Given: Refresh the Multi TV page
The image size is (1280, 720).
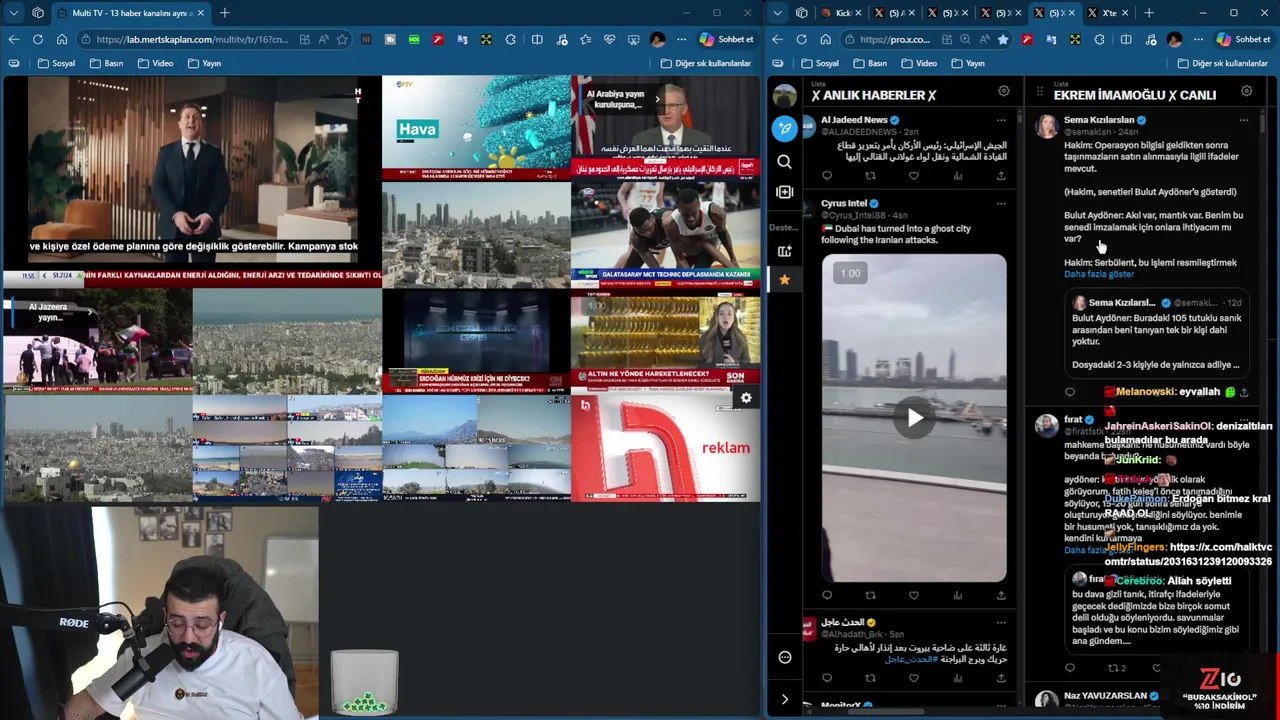Looking at the screenshot, I should coord(37,39).
